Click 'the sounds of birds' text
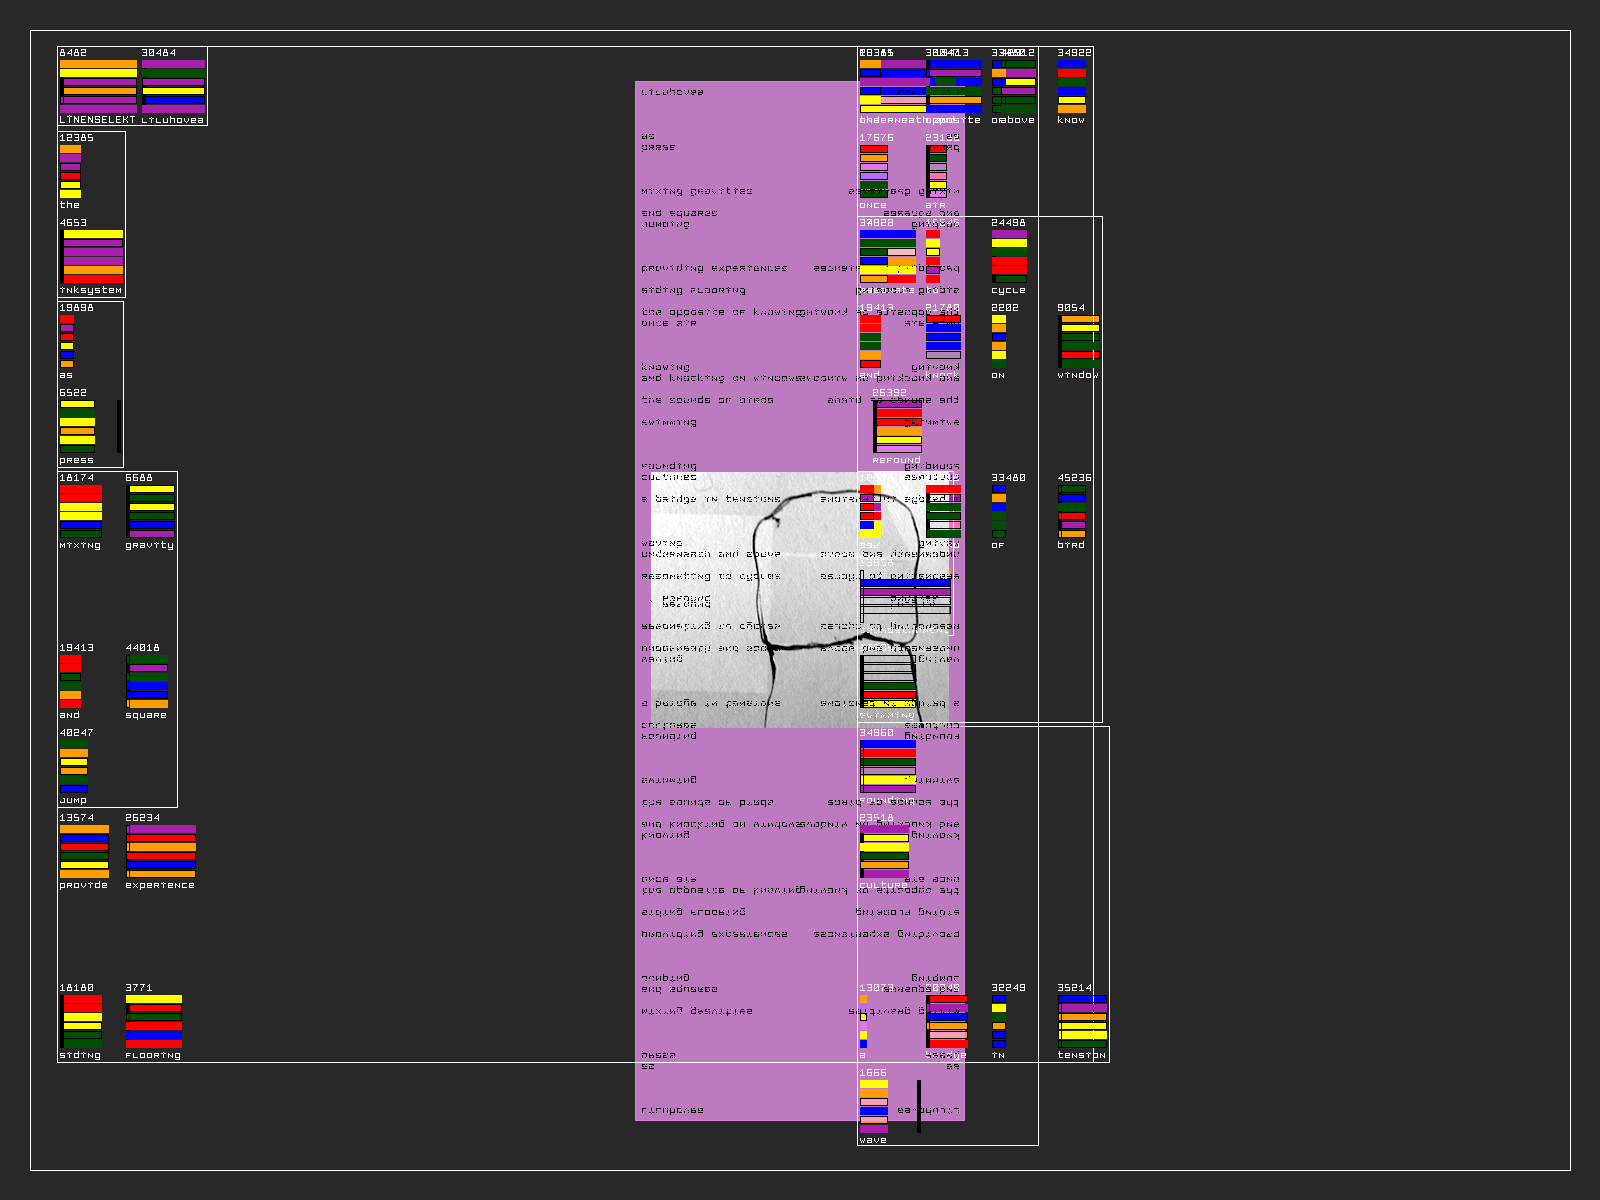This screenshot has width=1600, height=1200. 707,400
